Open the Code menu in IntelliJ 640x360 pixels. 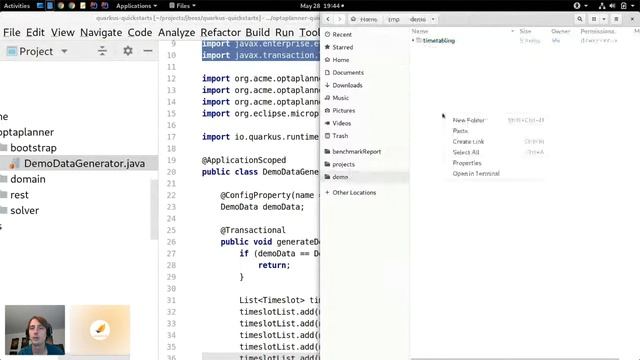click(140, 32)
